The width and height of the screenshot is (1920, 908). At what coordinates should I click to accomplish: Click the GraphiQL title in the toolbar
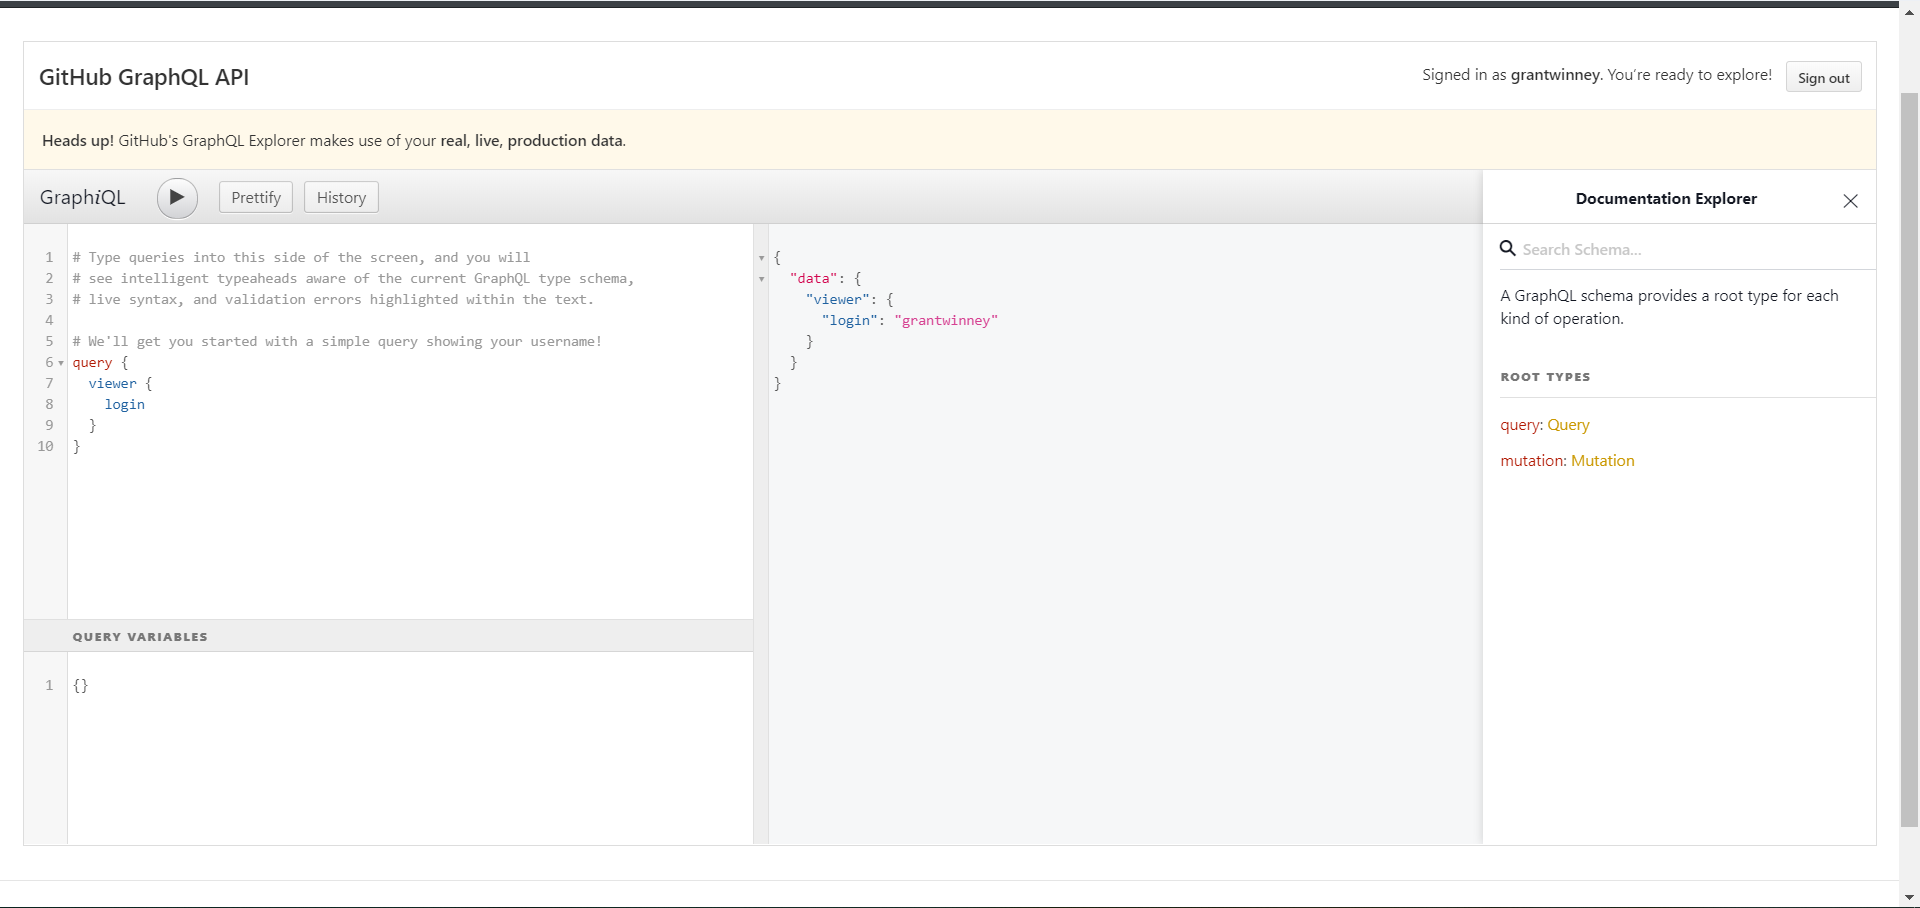coord(83,198)
